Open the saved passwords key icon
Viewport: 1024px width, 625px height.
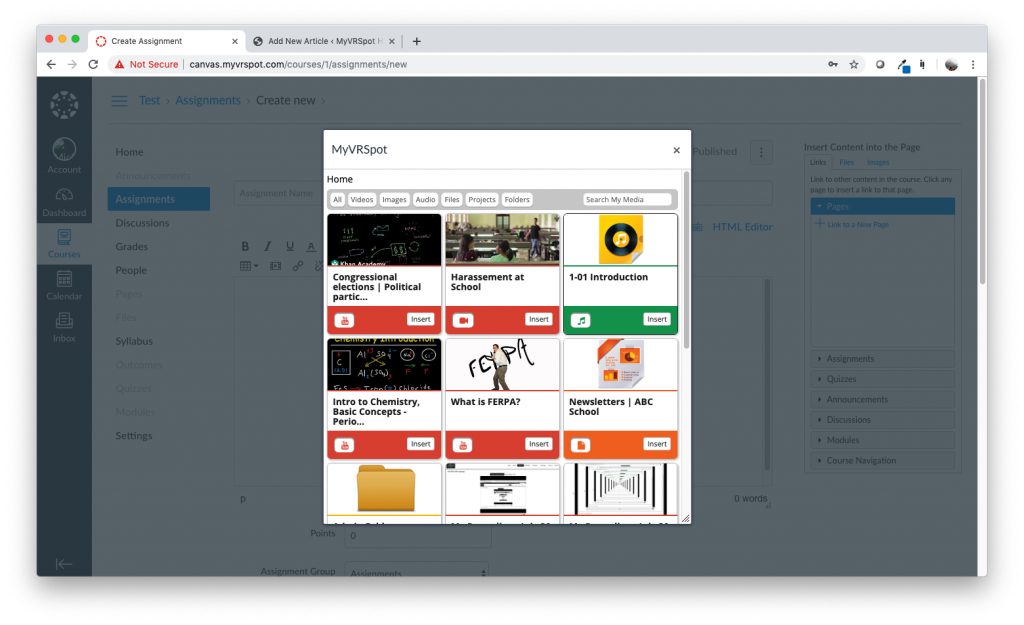(833, 64)
